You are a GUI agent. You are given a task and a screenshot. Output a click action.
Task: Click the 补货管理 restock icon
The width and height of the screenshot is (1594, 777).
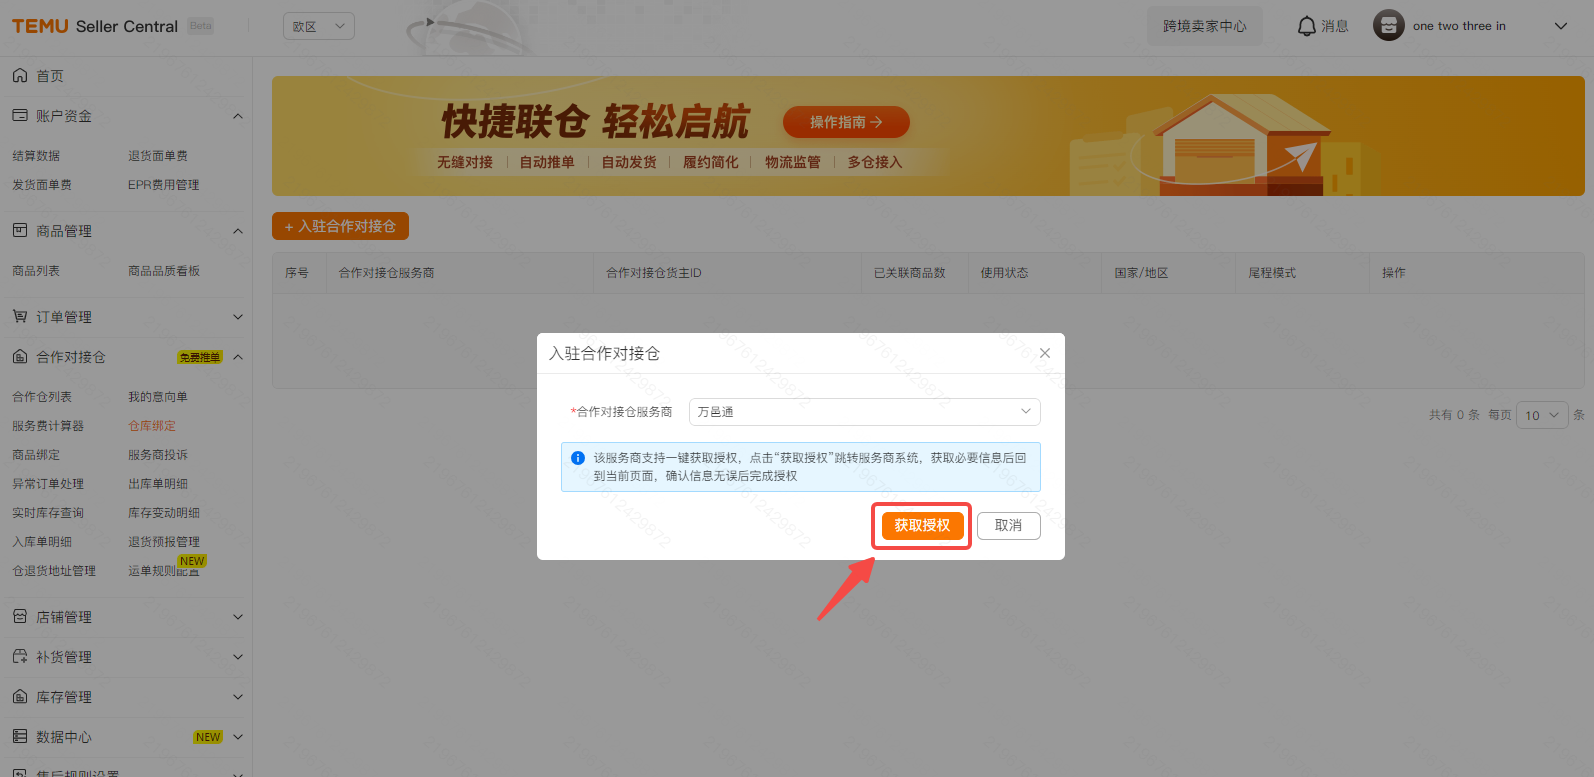point(20,657)
